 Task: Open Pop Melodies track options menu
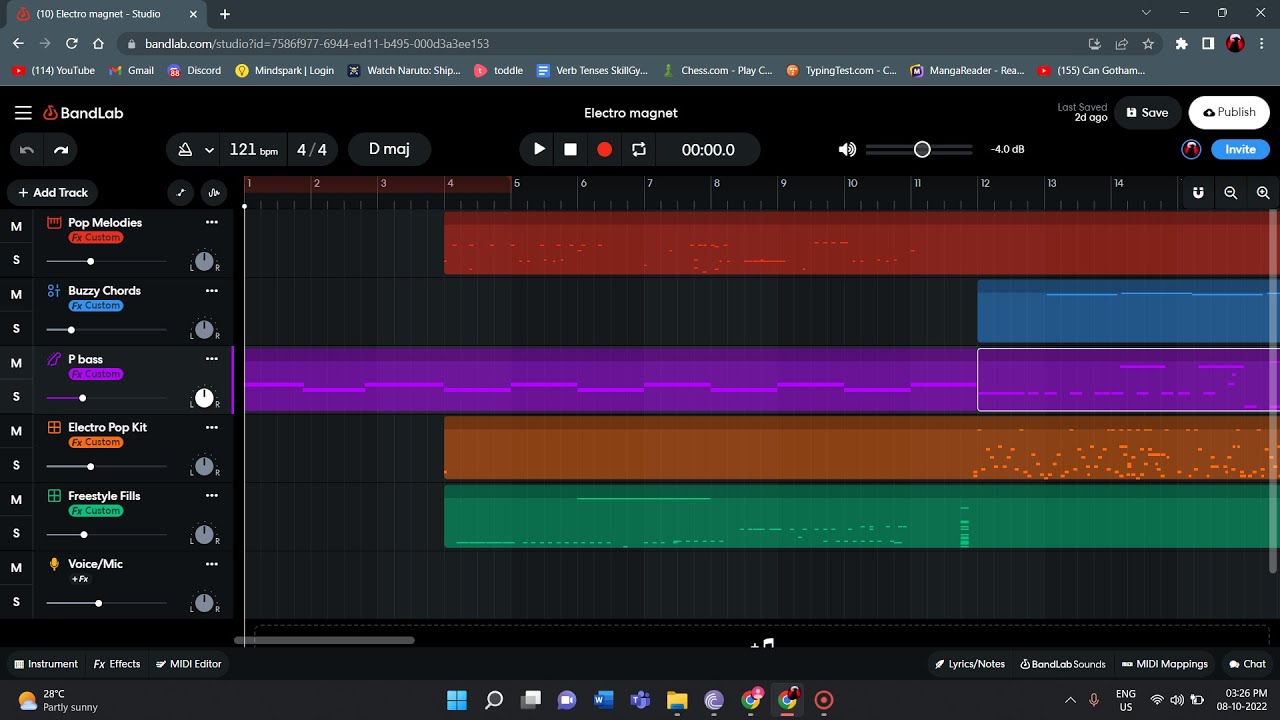pos(211,222)
